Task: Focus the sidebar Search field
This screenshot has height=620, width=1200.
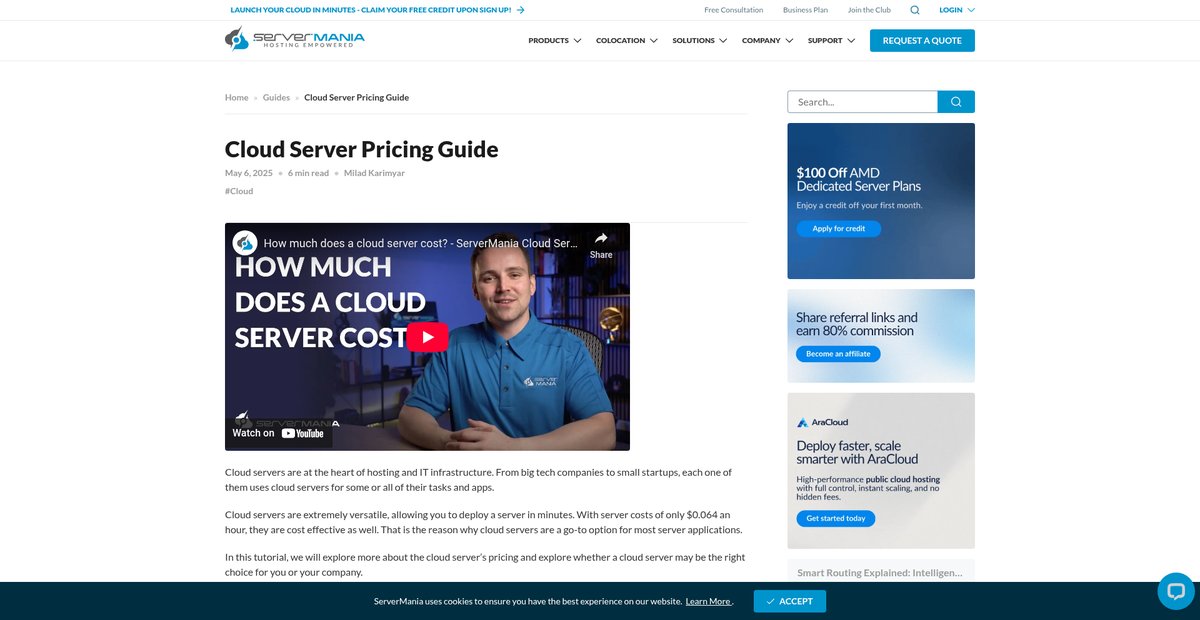Action: pos(862,102)
